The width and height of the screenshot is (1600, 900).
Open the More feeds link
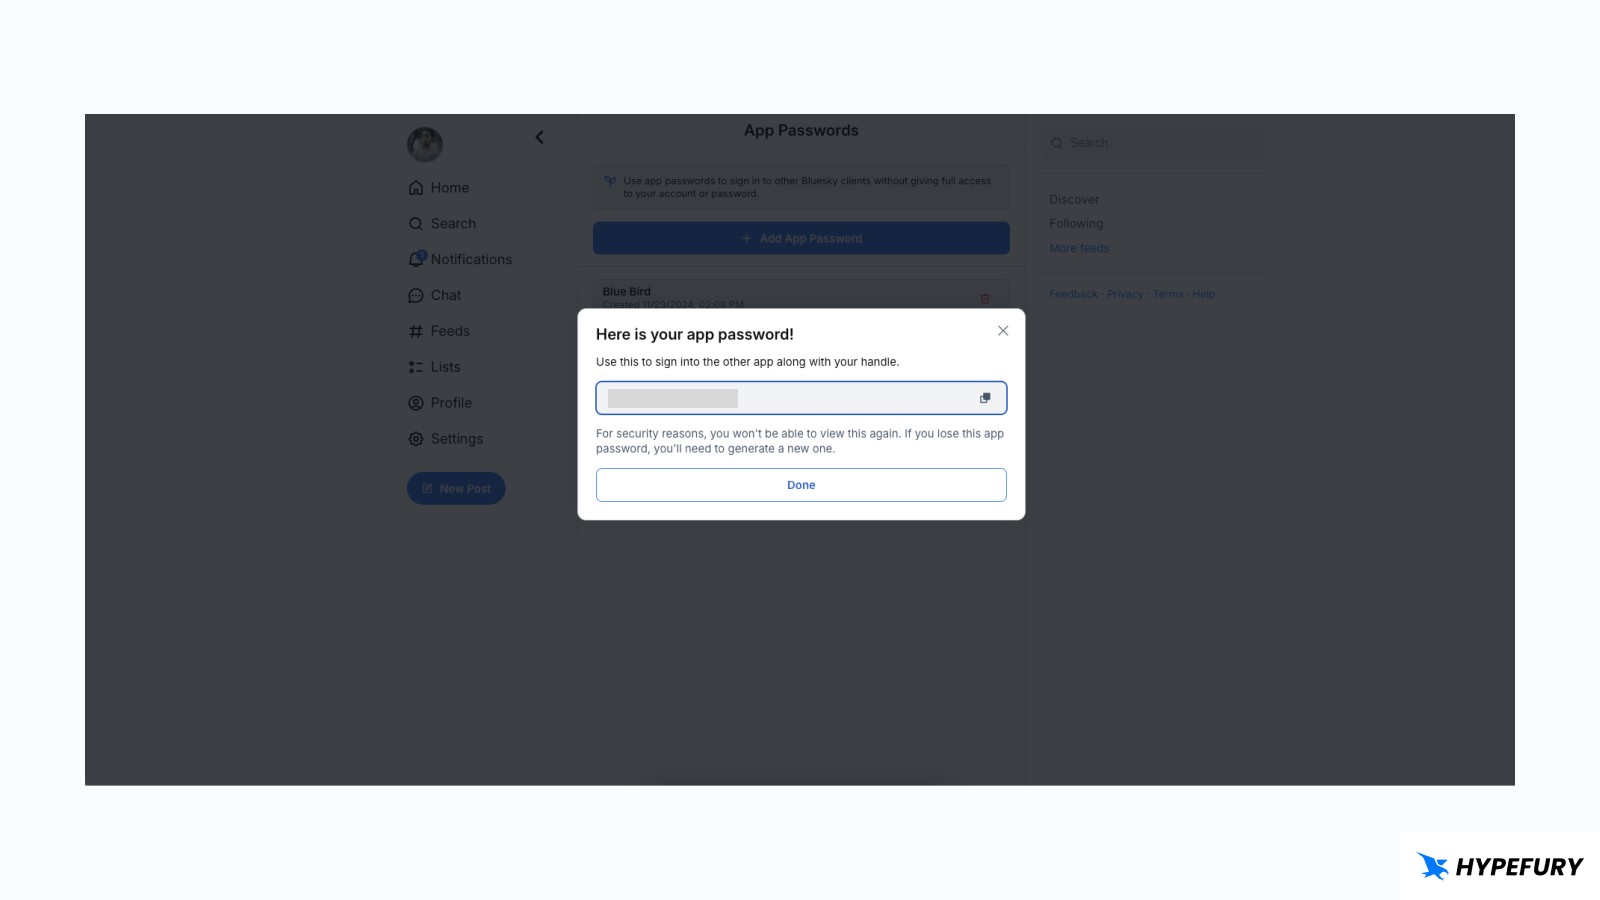tap(1079, 247)
